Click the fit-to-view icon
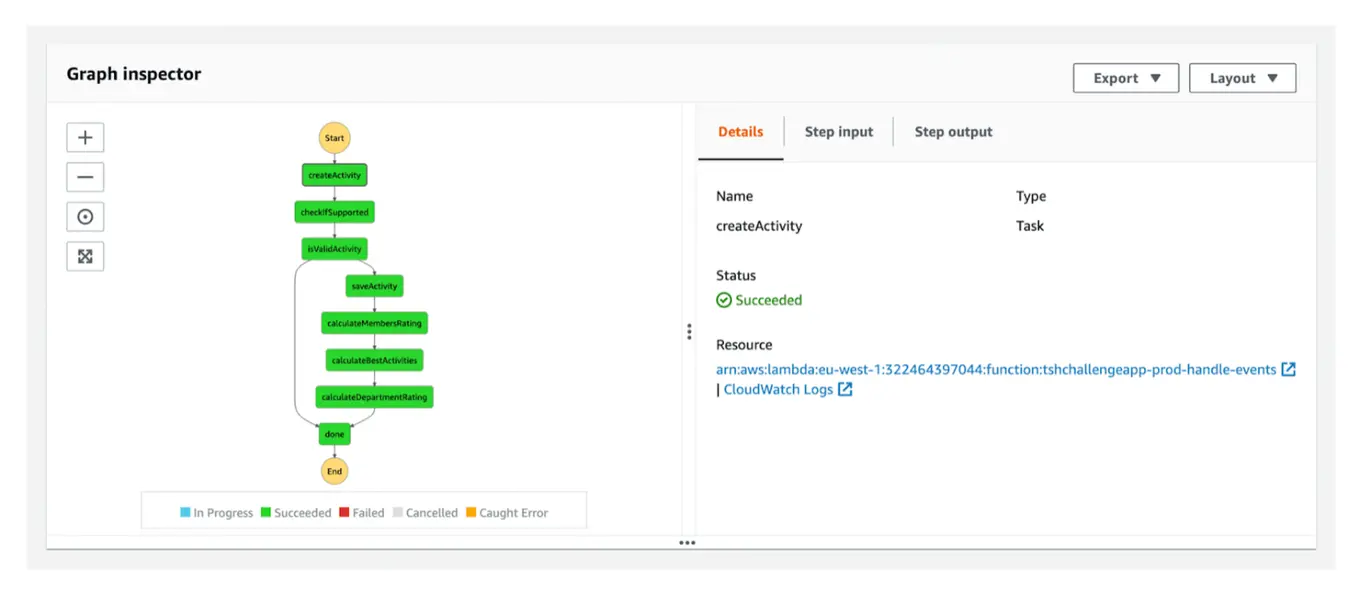This screenshot has height=592, width=1360. point(85,256)
